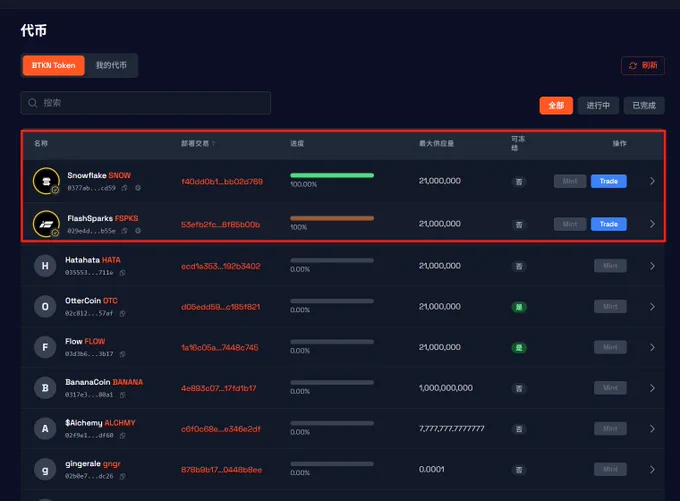Click the Hatahata 0.00% progress bar
The height and width of the screenshot is (501, 680).
[332, 260]
